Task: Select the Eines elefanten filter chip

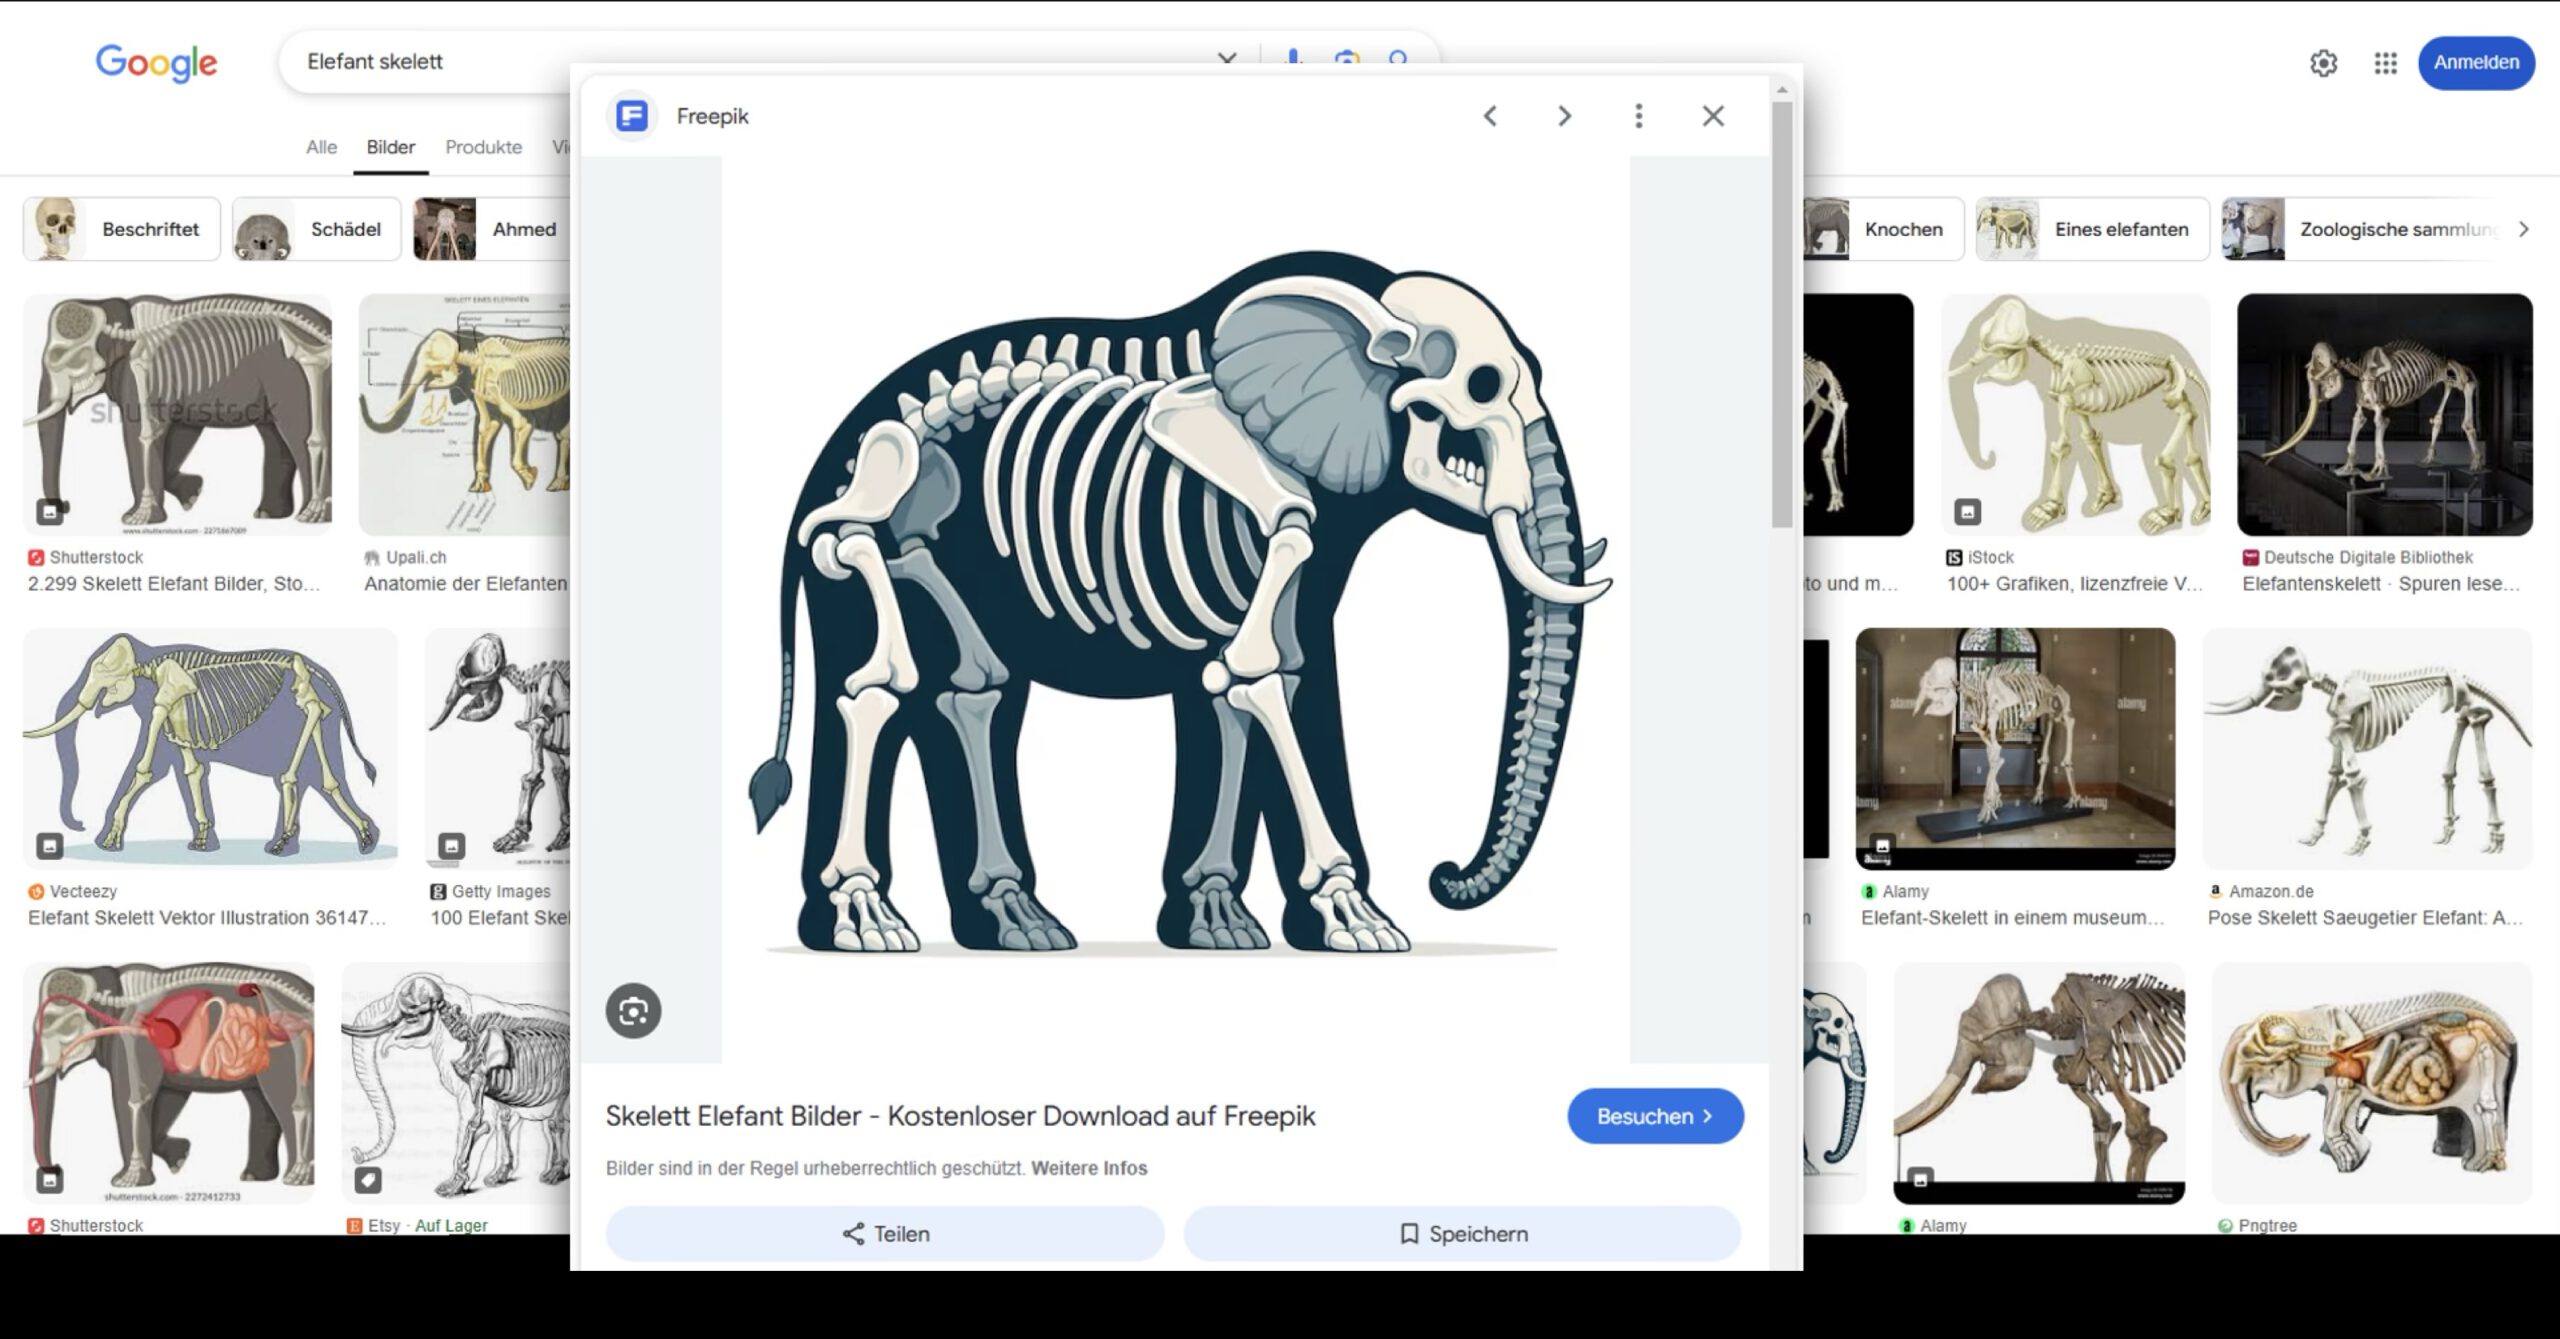Action: pyautogui.click(x=2092, y=229)
